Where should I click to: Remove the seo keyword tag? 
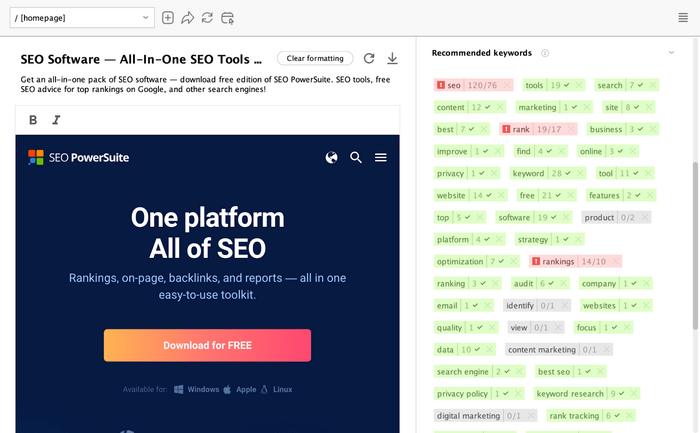click(506, 86)
